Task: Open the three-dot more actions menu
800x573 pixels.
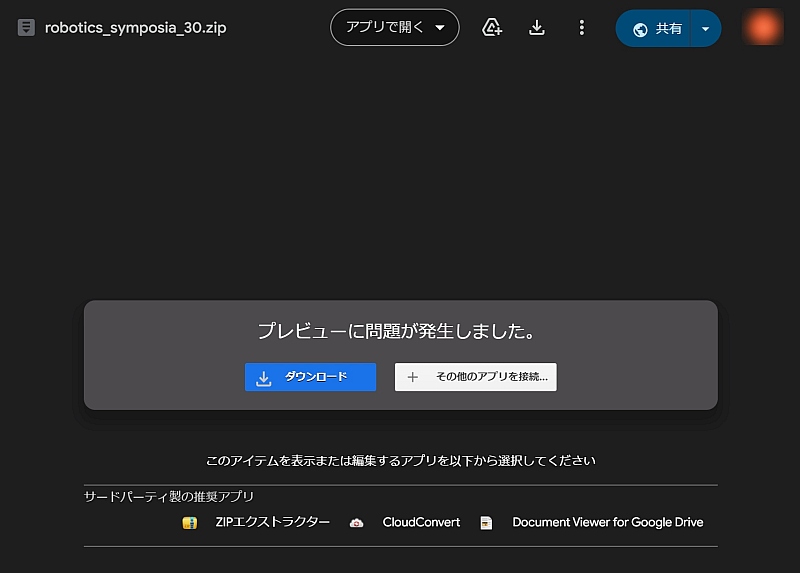Action: coord(582,28)
